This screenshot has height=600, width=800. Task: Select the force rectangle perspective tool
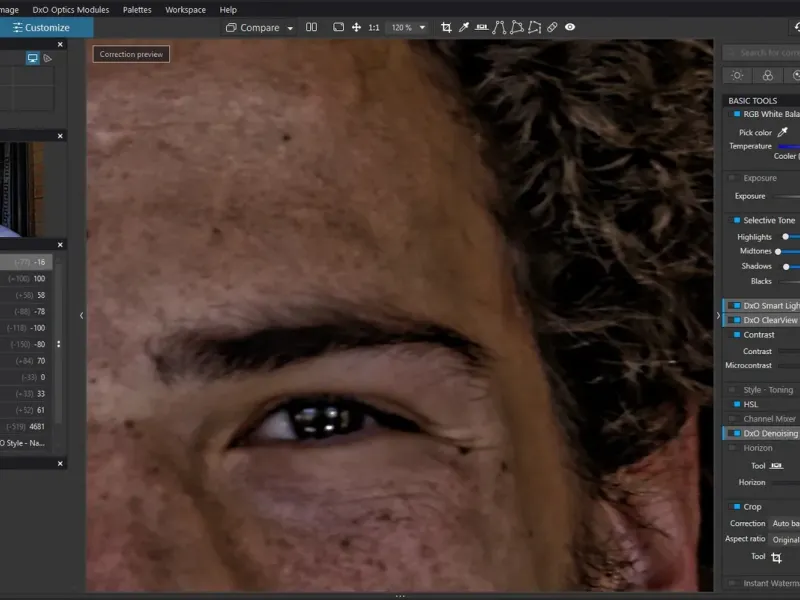(x=517, y=28)
